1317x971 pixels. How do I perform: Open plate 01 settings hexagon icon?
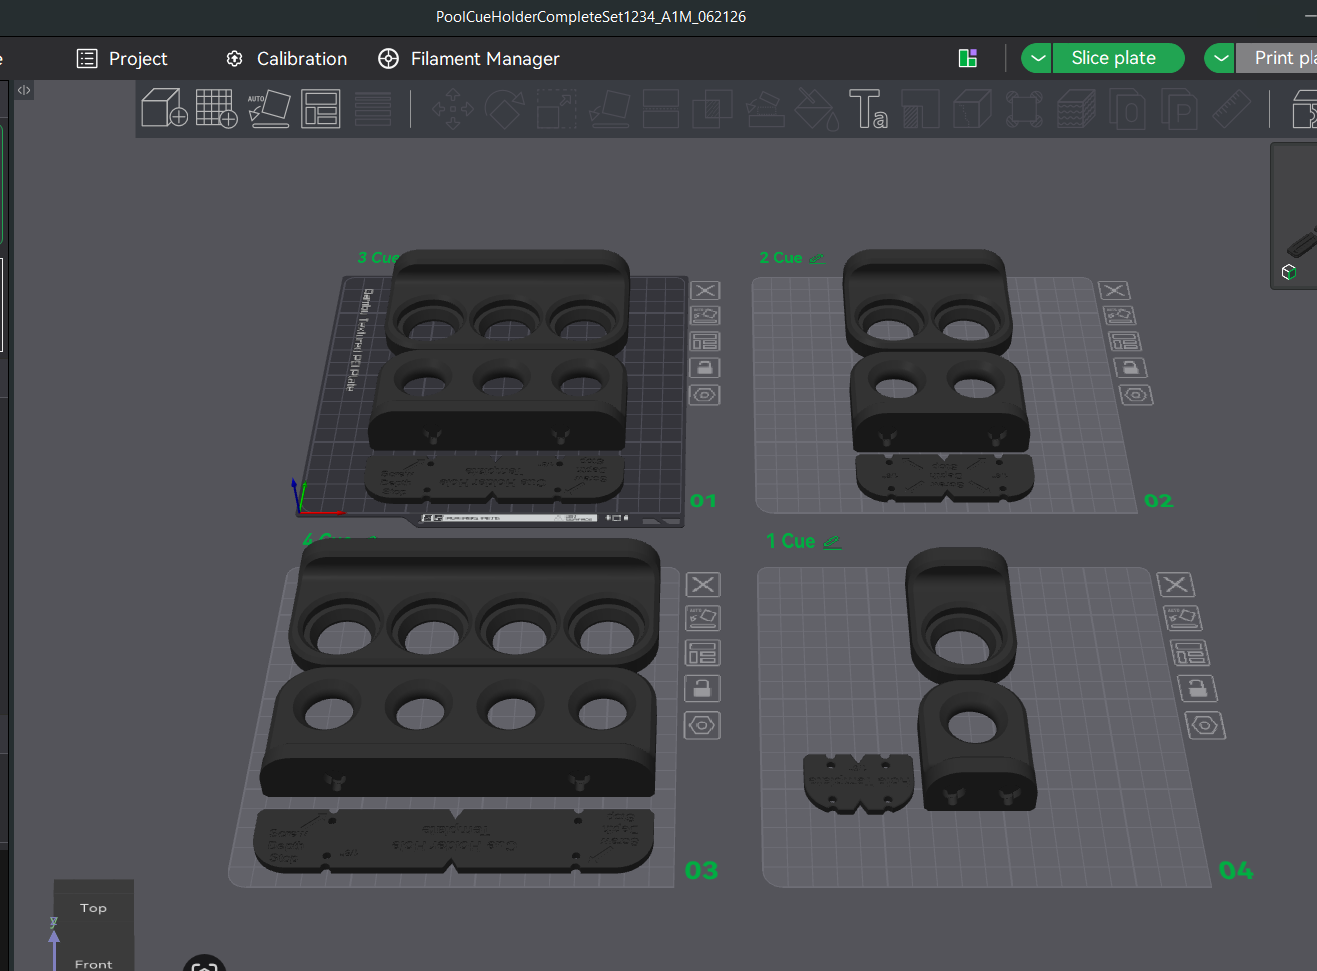(705, 395)
